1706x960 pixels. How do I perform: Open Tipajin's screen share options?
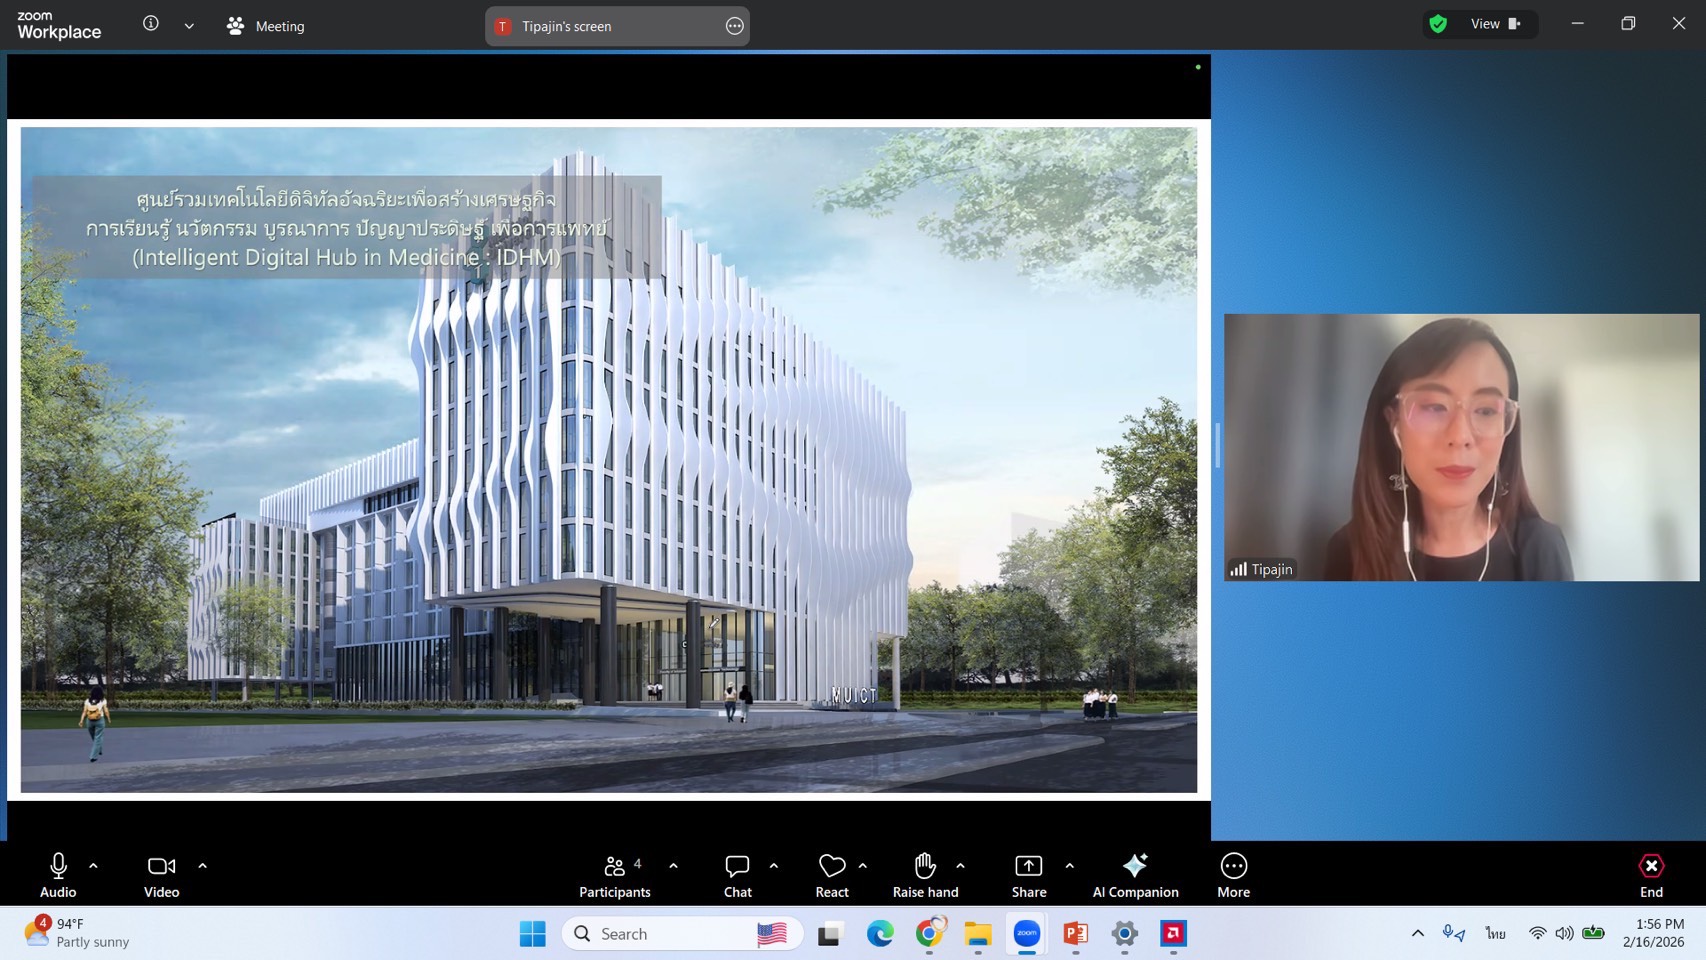735,26
